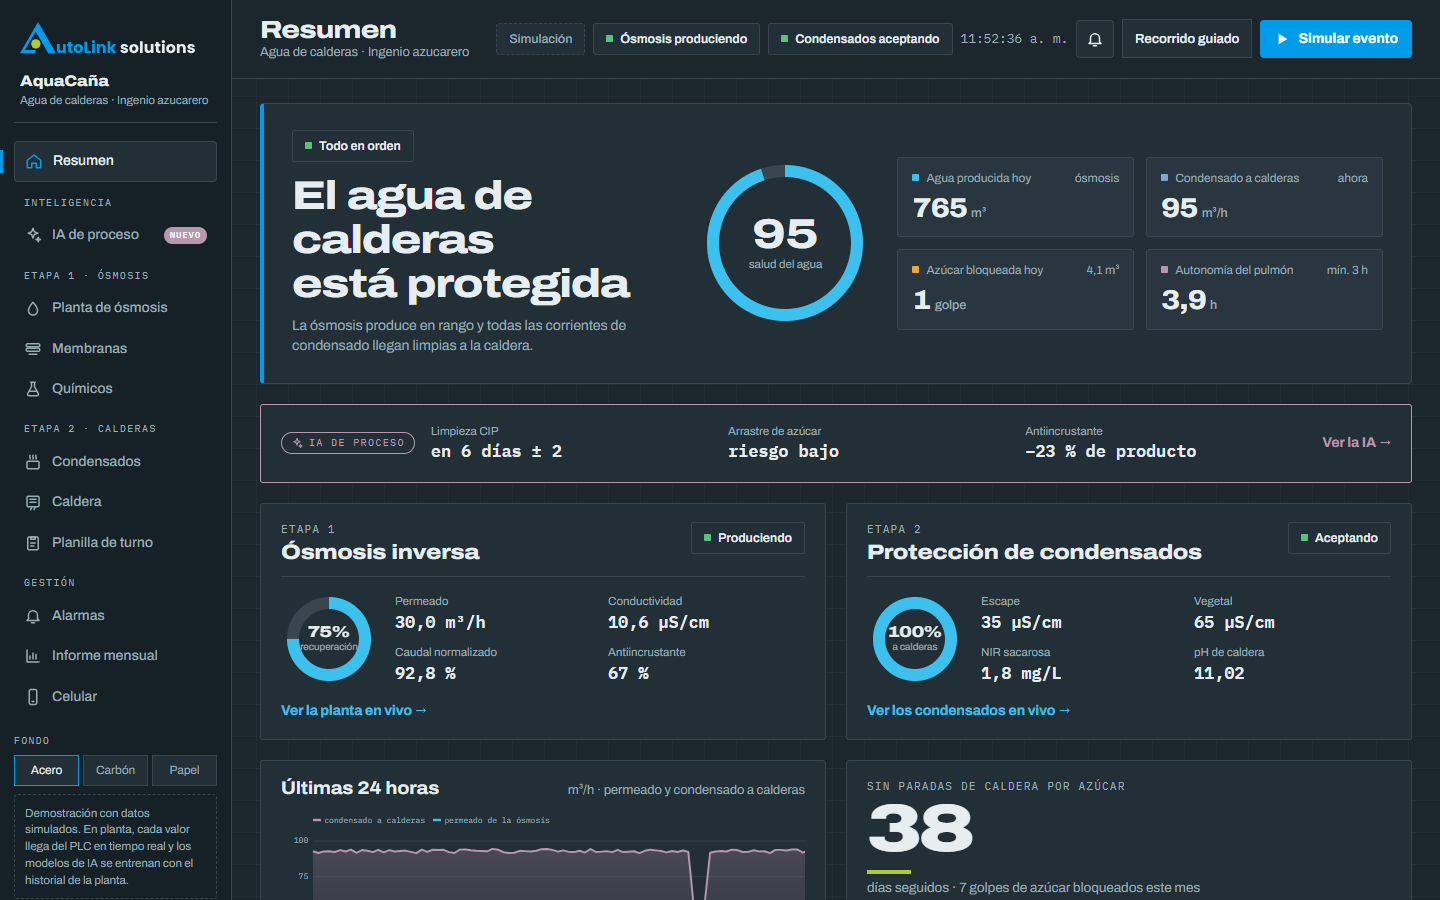Click the 95 salud del agua gauge
Screen dimensions: 1440x900
(785, 243)
